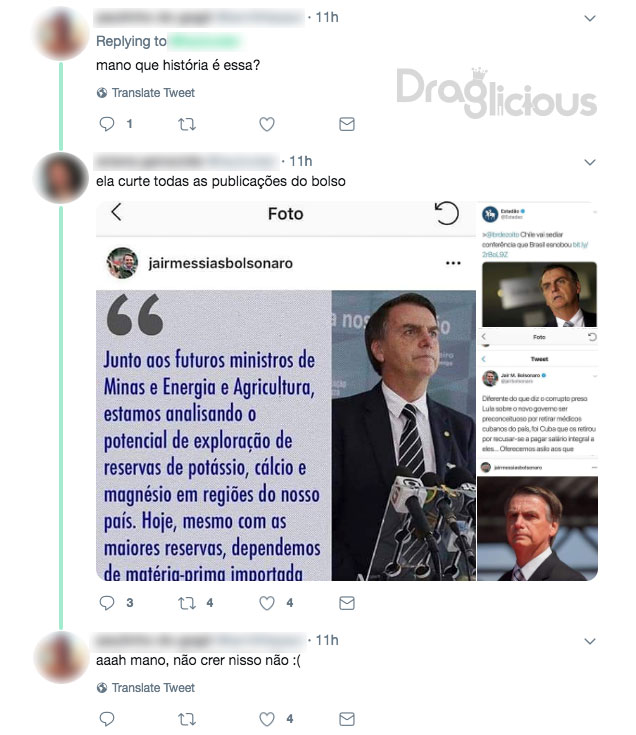Click Translate Tweet under 'aaah mano' tweet
Screen dimensions: 636x735
[146, 688]
